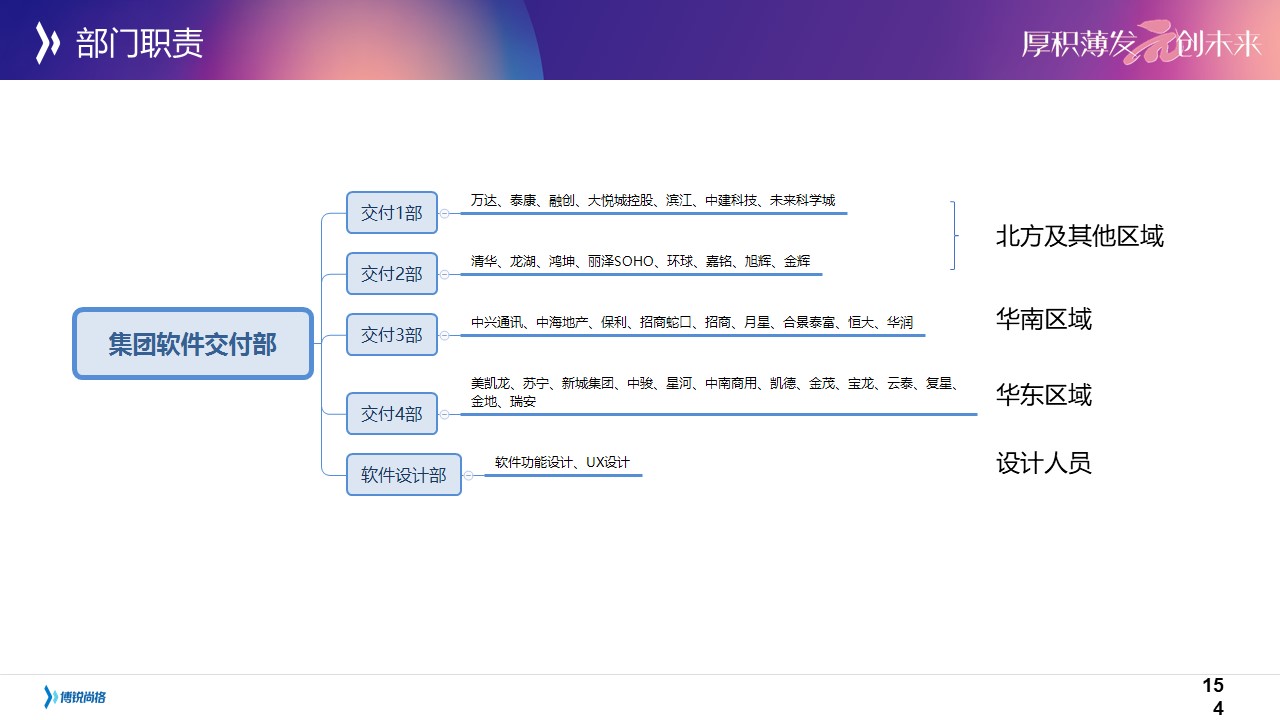The image size is (1280, 720).
Task: Select the 交付1部 node
Action: click(x=392, y=213)
